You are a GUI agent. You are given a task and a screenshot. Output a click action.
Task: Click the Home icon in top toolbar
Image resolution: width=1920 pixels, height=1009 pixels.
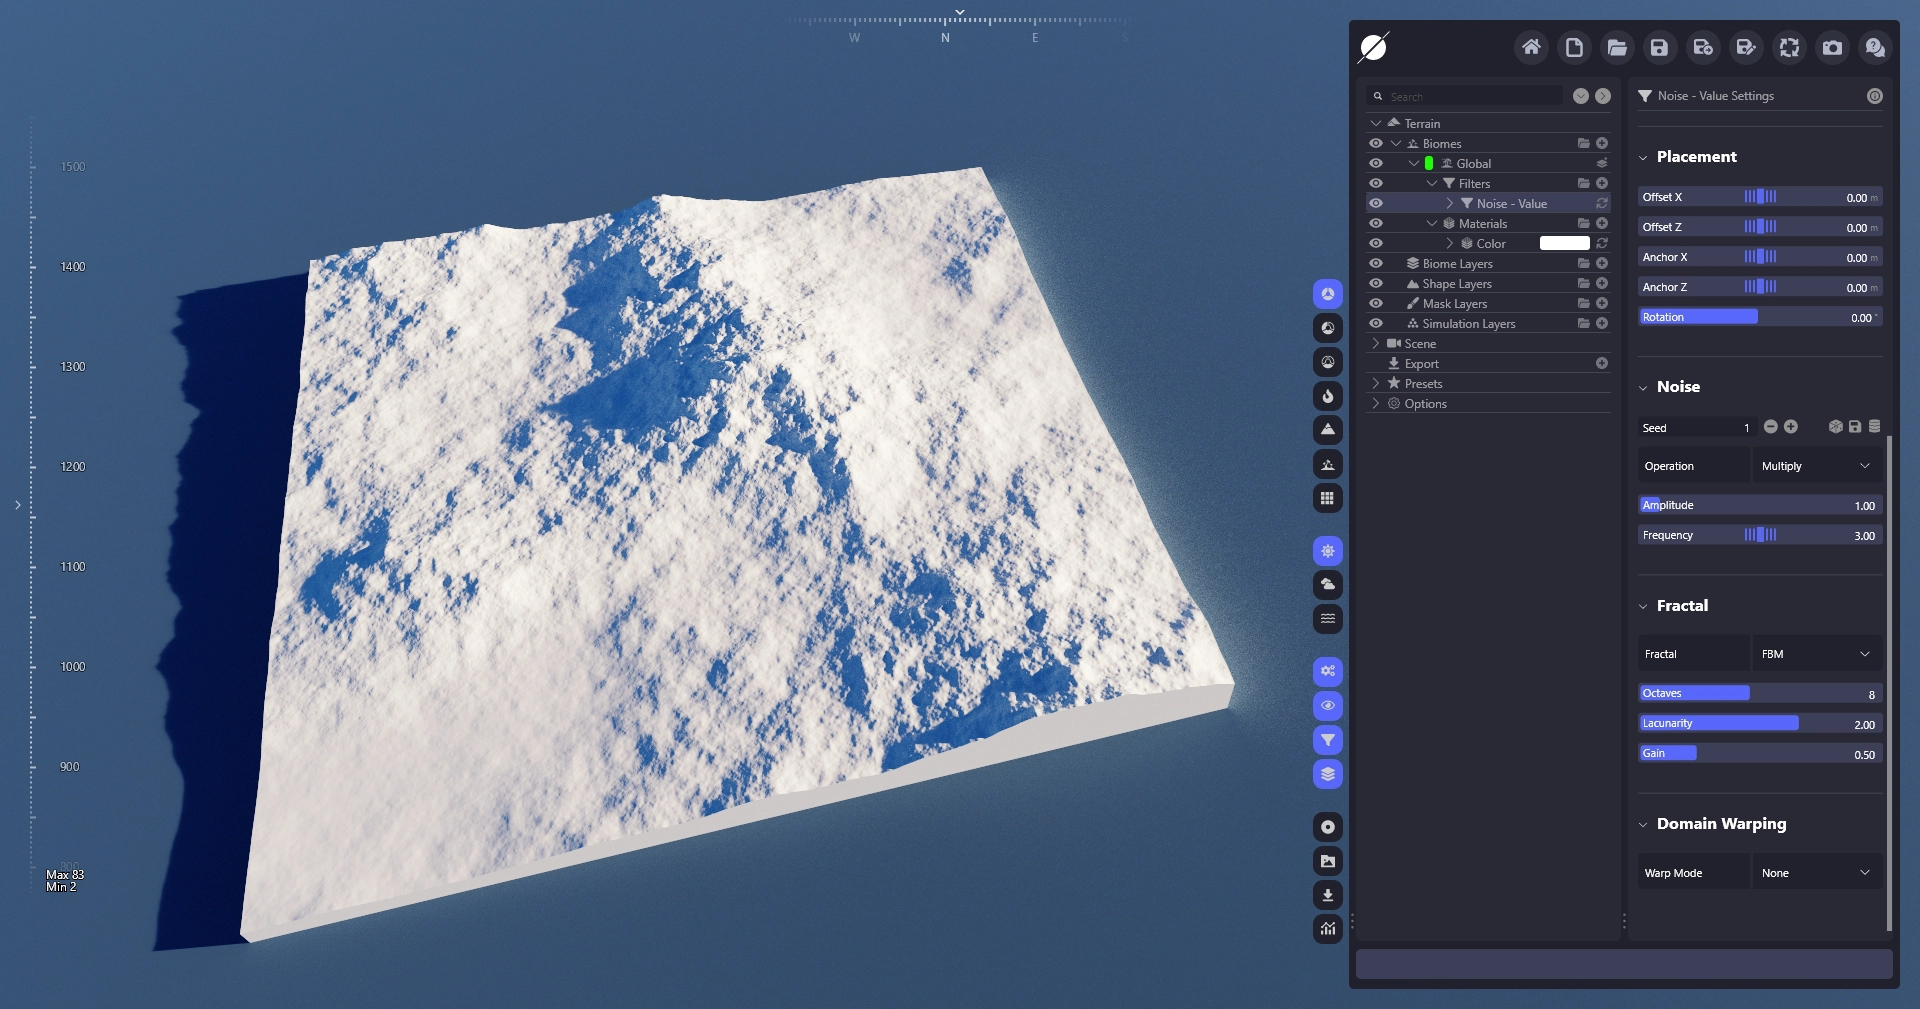click(x=1531, y=47)
